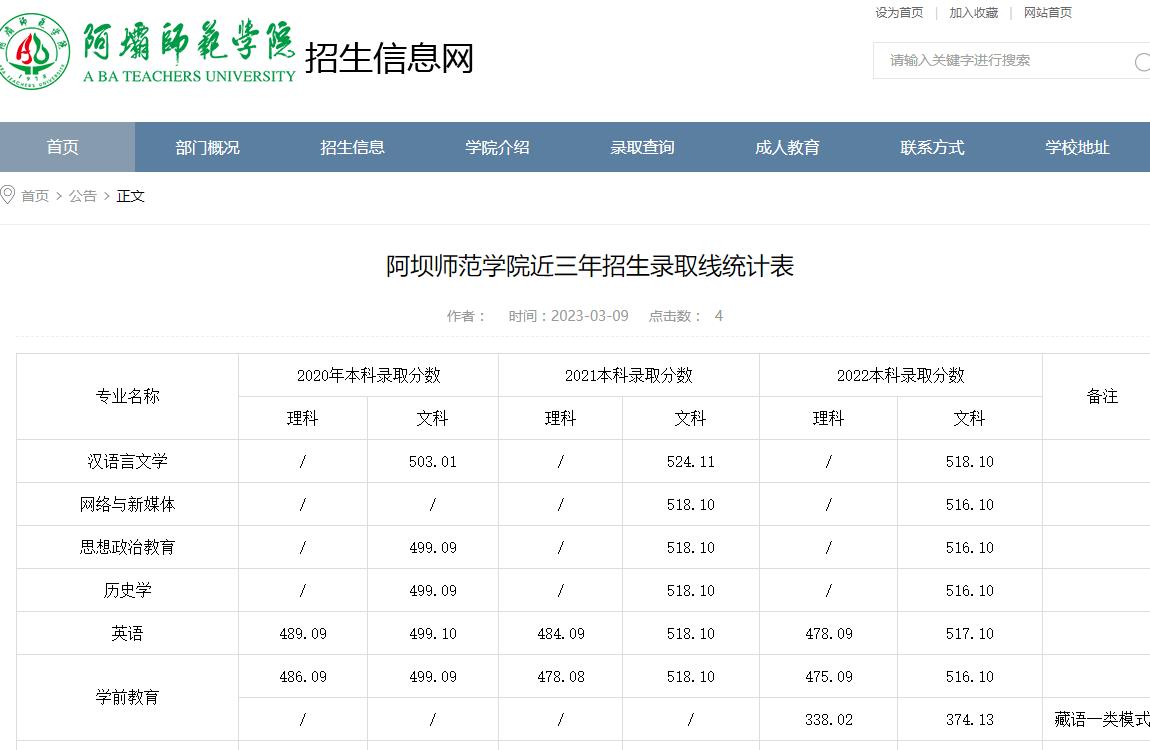Click the 475.09 score in 学前教育 row

point(829,677)
